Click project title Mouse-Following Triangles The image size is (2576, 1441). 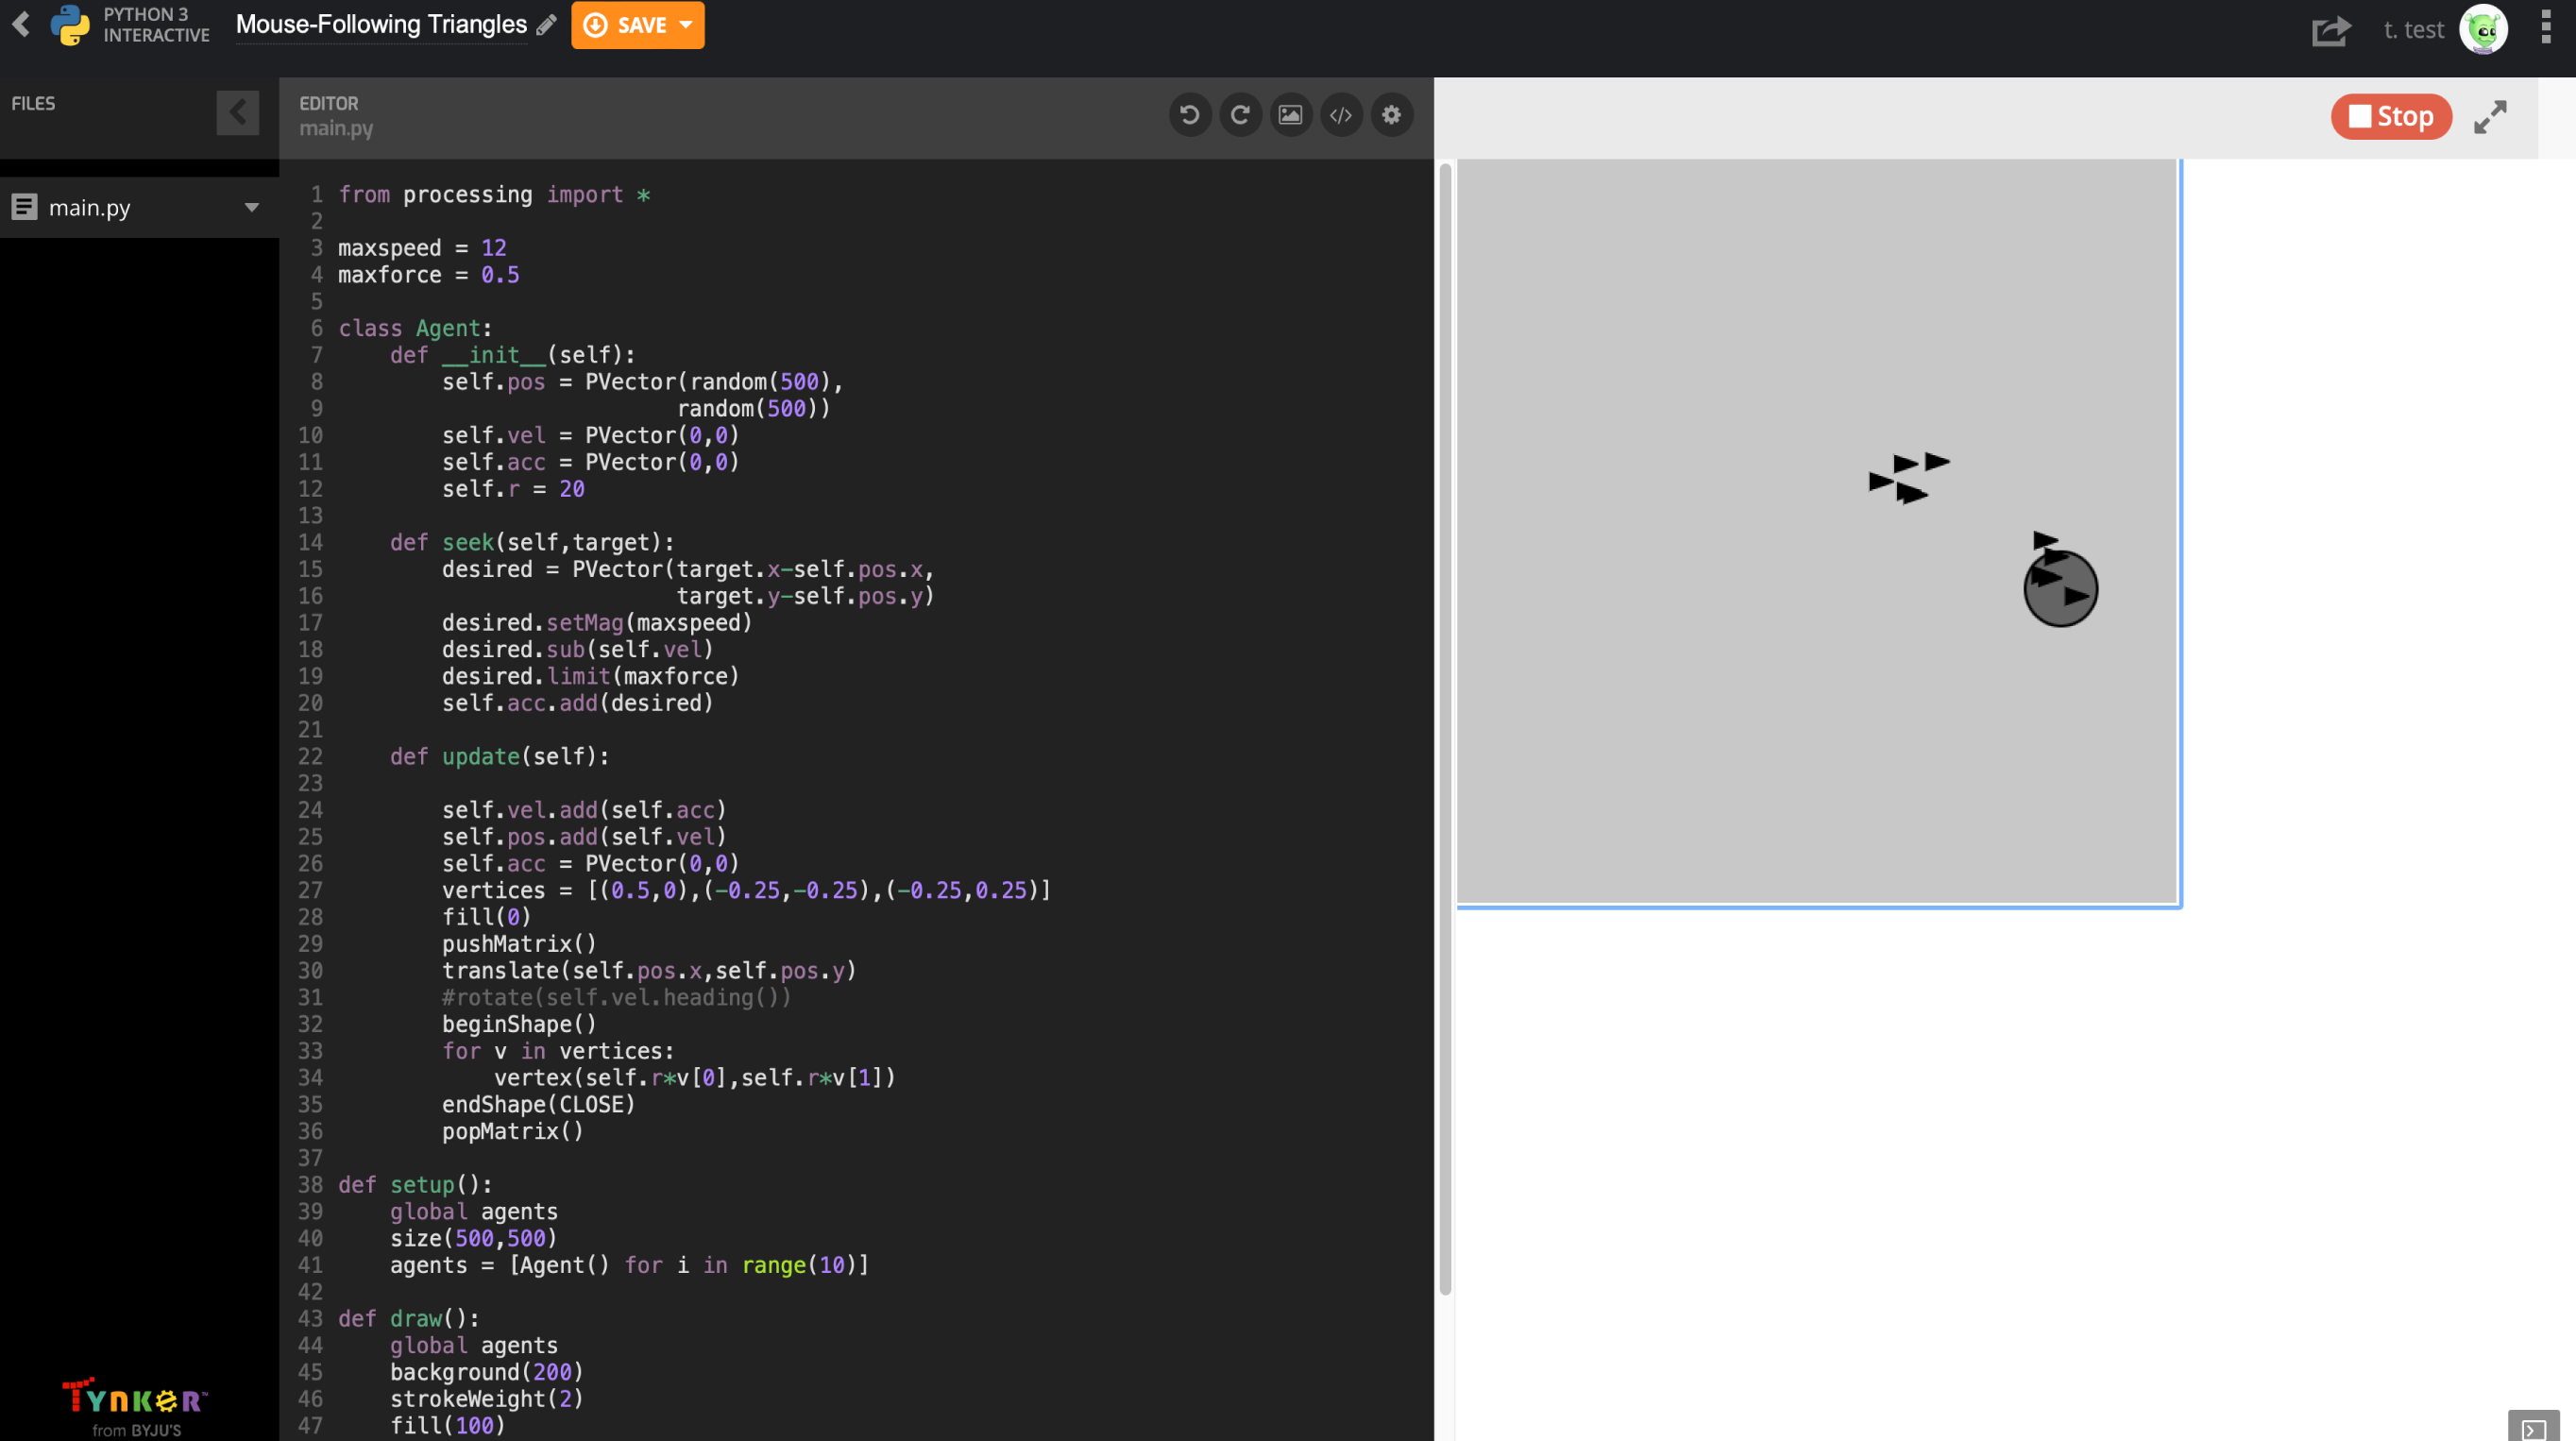pos(381,25)
